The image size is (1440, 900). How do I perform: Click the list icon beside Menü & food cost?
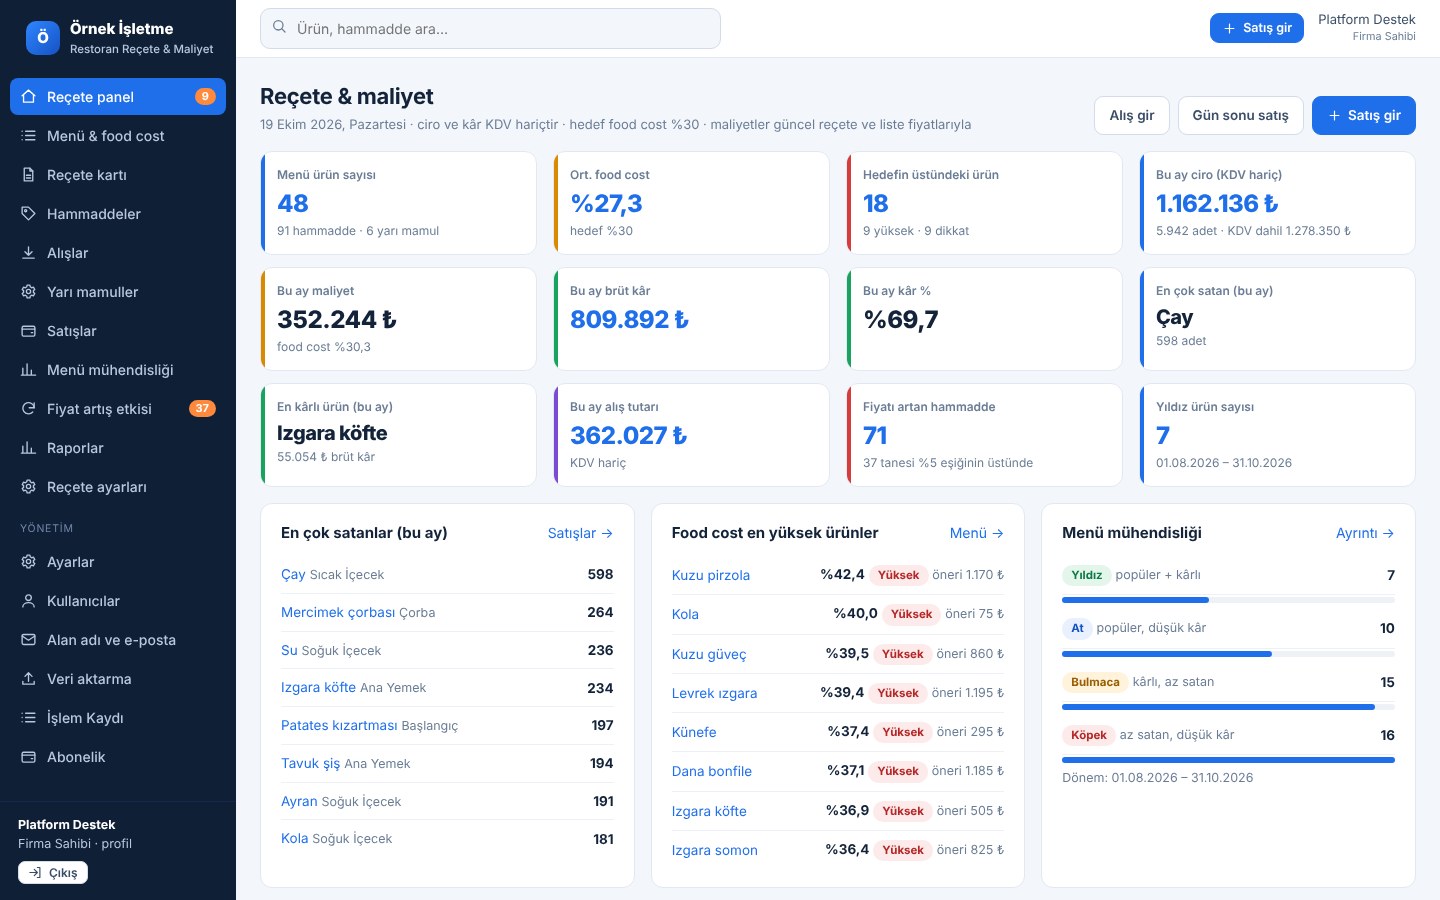28,136
